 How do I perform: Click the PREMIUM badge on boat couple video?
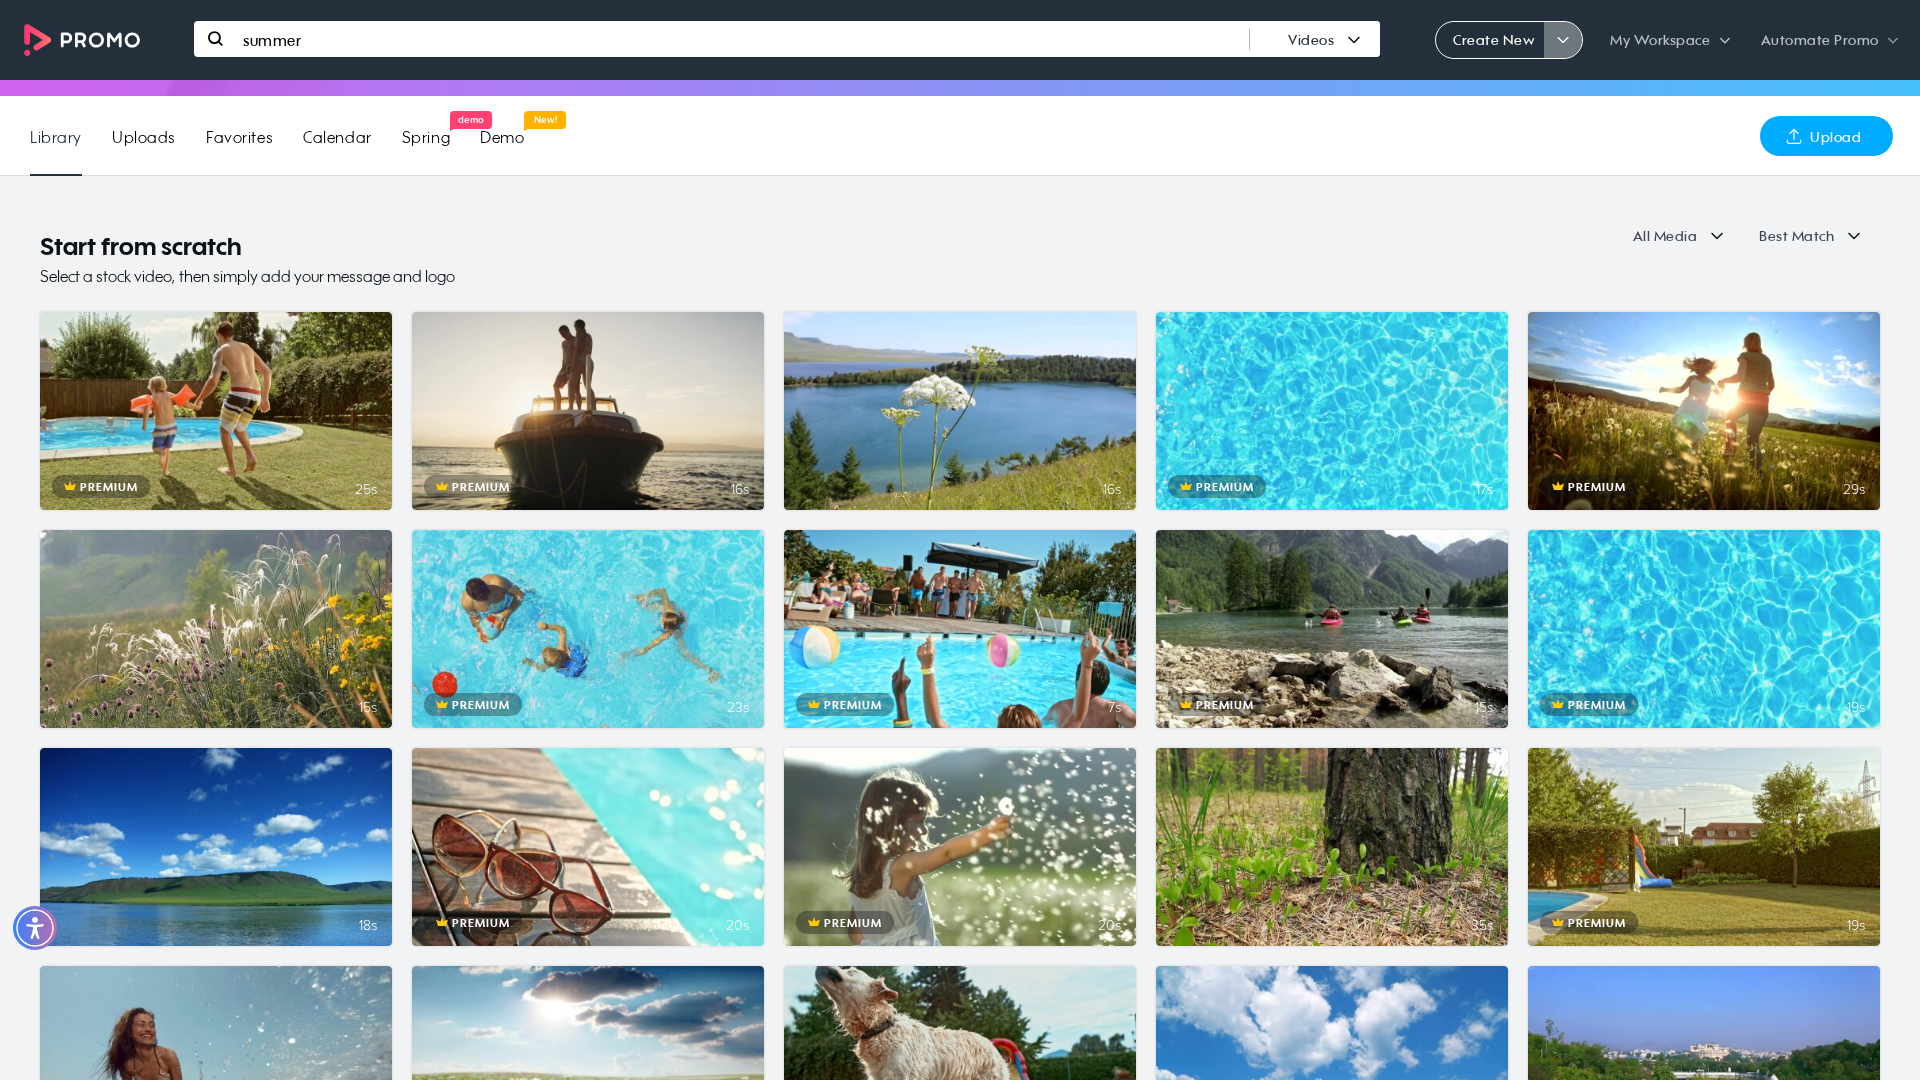click(473, 487)
